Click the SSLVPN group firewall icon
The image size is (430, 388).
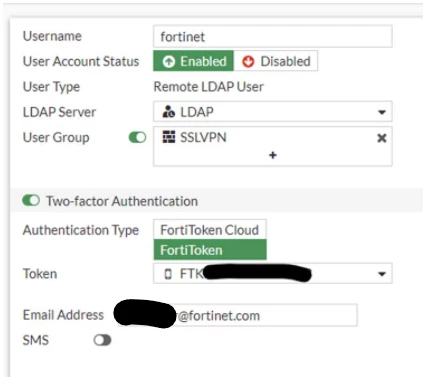coord(168,137)
